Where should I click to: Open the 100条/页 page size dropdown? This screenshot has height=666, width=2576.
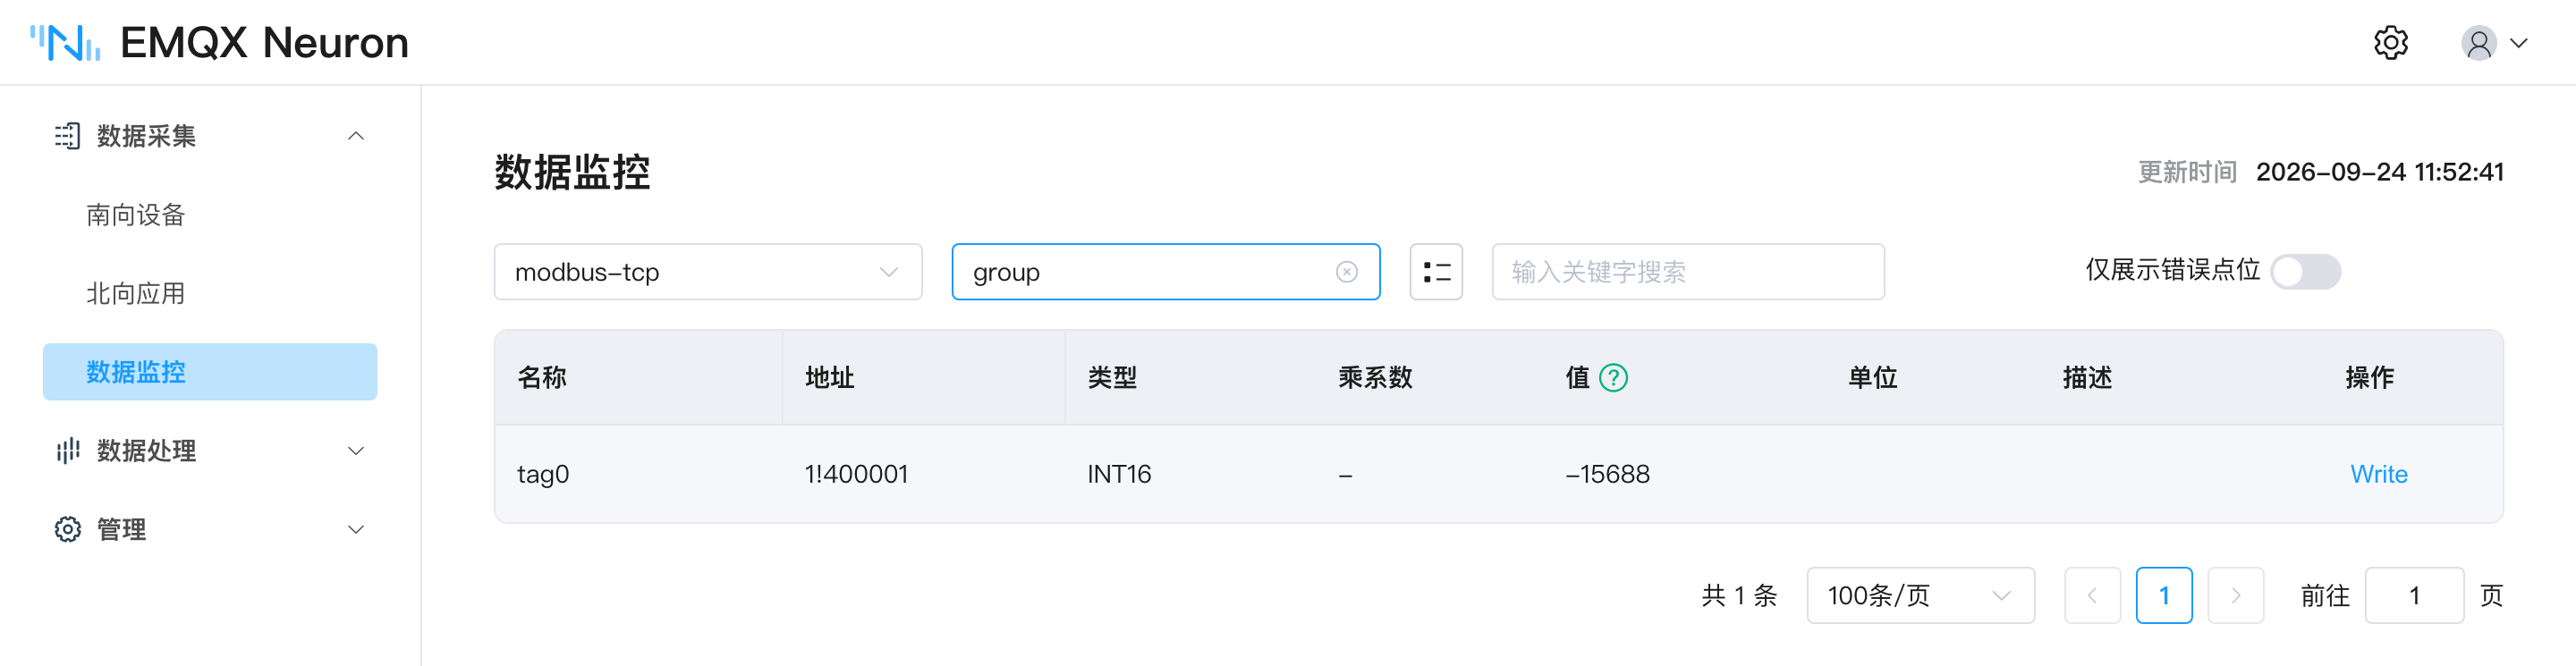point(1920,596)
